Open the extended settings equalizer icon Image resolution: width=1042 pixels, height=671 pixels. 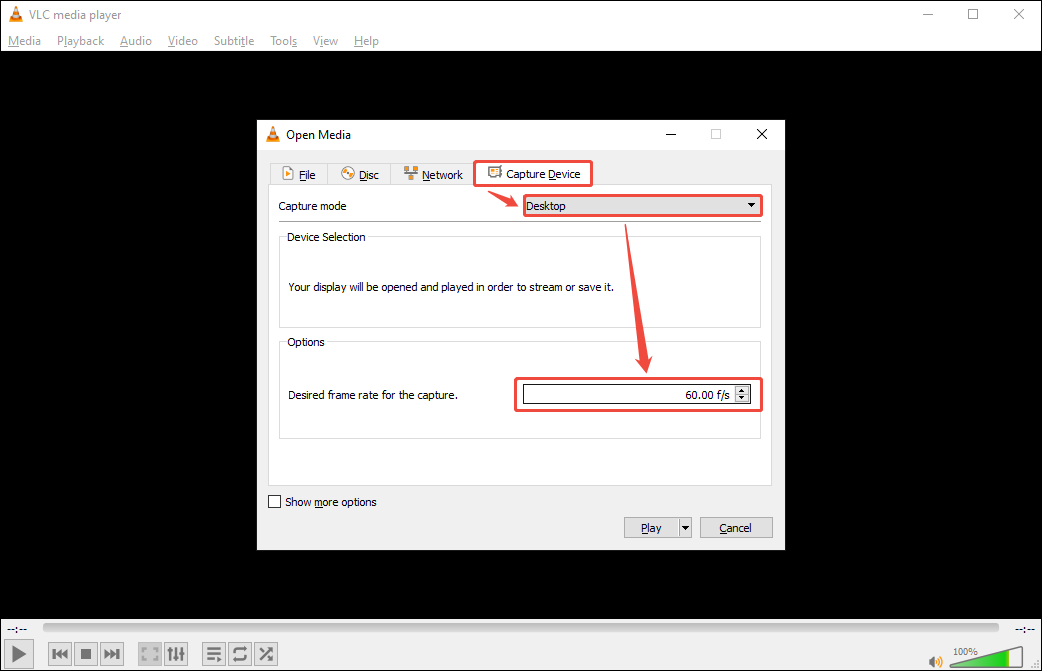pos(176,654)
